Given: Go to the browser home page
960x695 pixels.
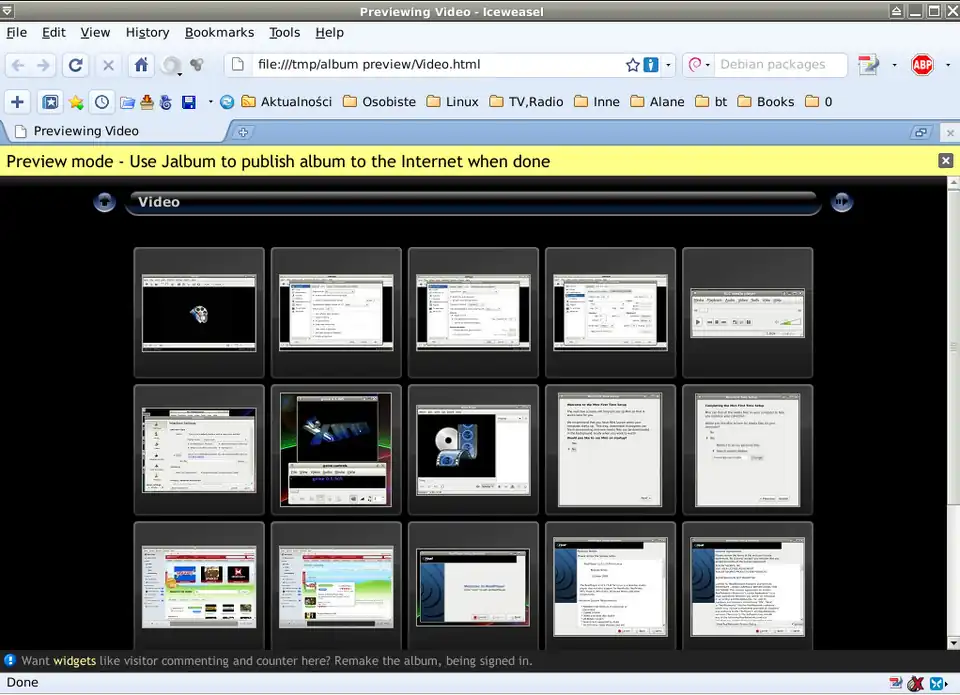Looking at the screenshot, I should coord(141,65).
